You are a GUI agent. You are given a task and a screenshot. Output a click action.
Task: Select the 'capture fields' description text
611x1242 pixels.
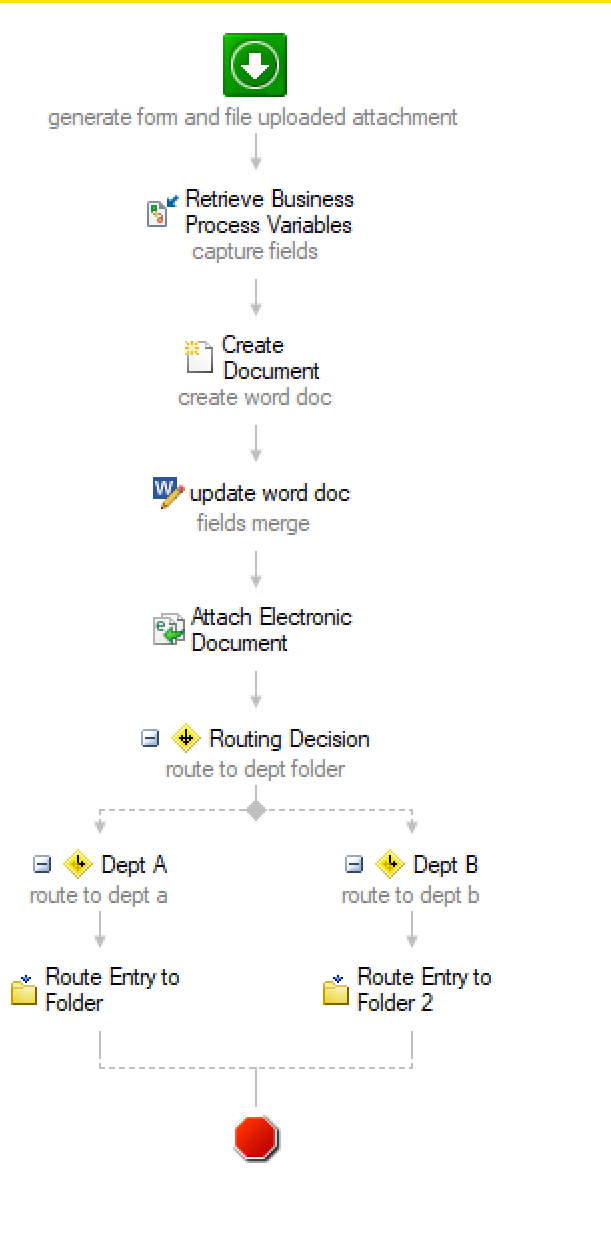click(x=255, y=251)
